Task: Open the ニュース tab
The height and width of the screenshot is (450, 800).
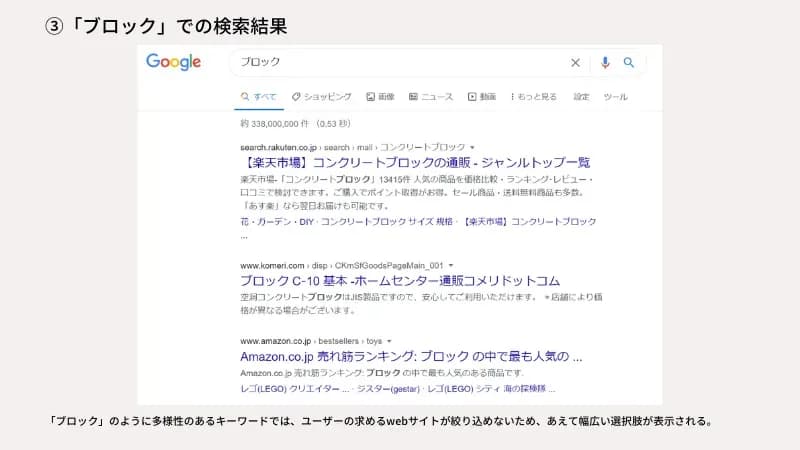Action: point(431,96)
